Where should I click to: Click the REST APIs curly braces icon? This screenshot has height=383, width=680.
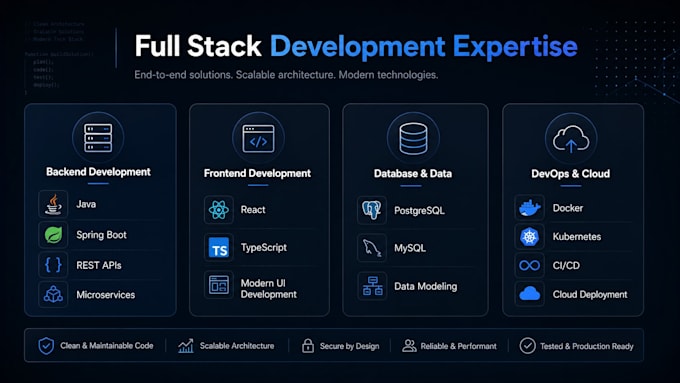pyautogui.click(x=53, y=265)
